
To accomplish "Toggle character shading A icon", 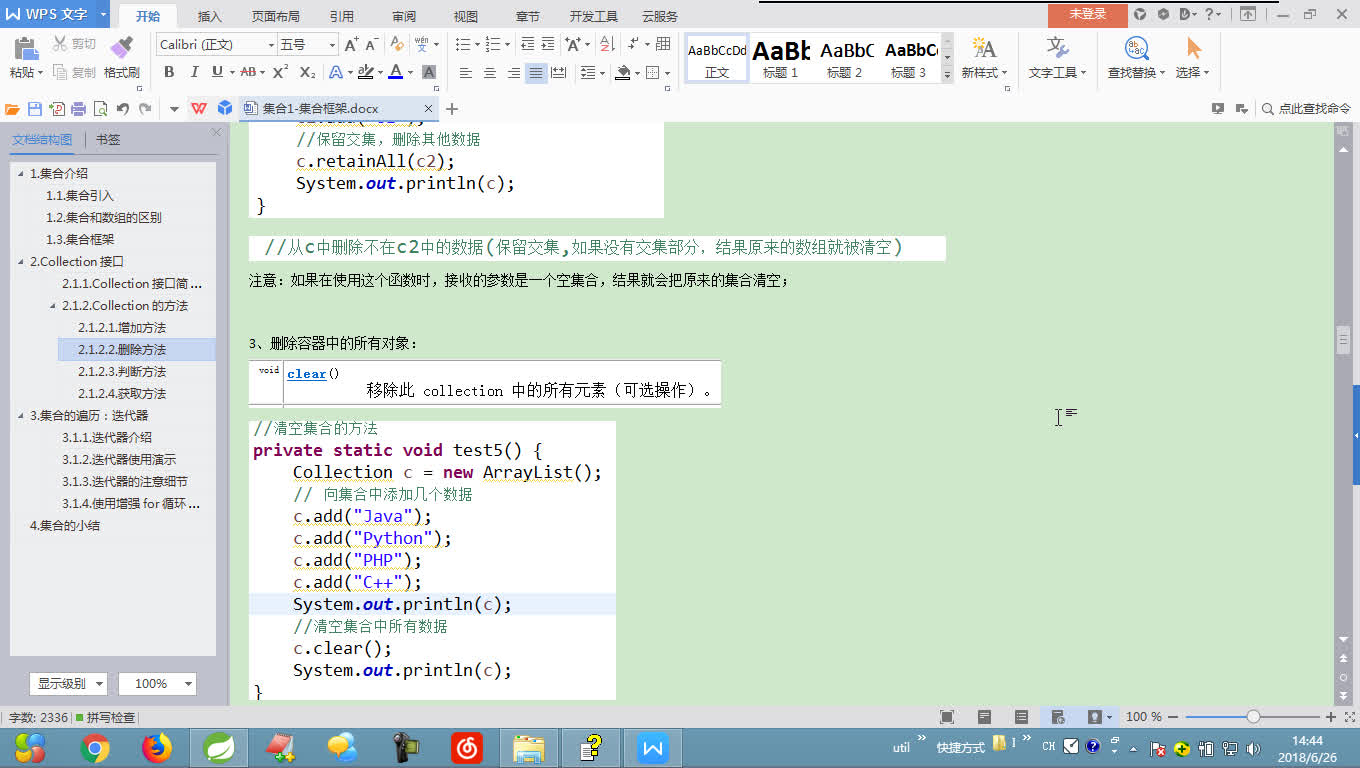I will point(428,72).
